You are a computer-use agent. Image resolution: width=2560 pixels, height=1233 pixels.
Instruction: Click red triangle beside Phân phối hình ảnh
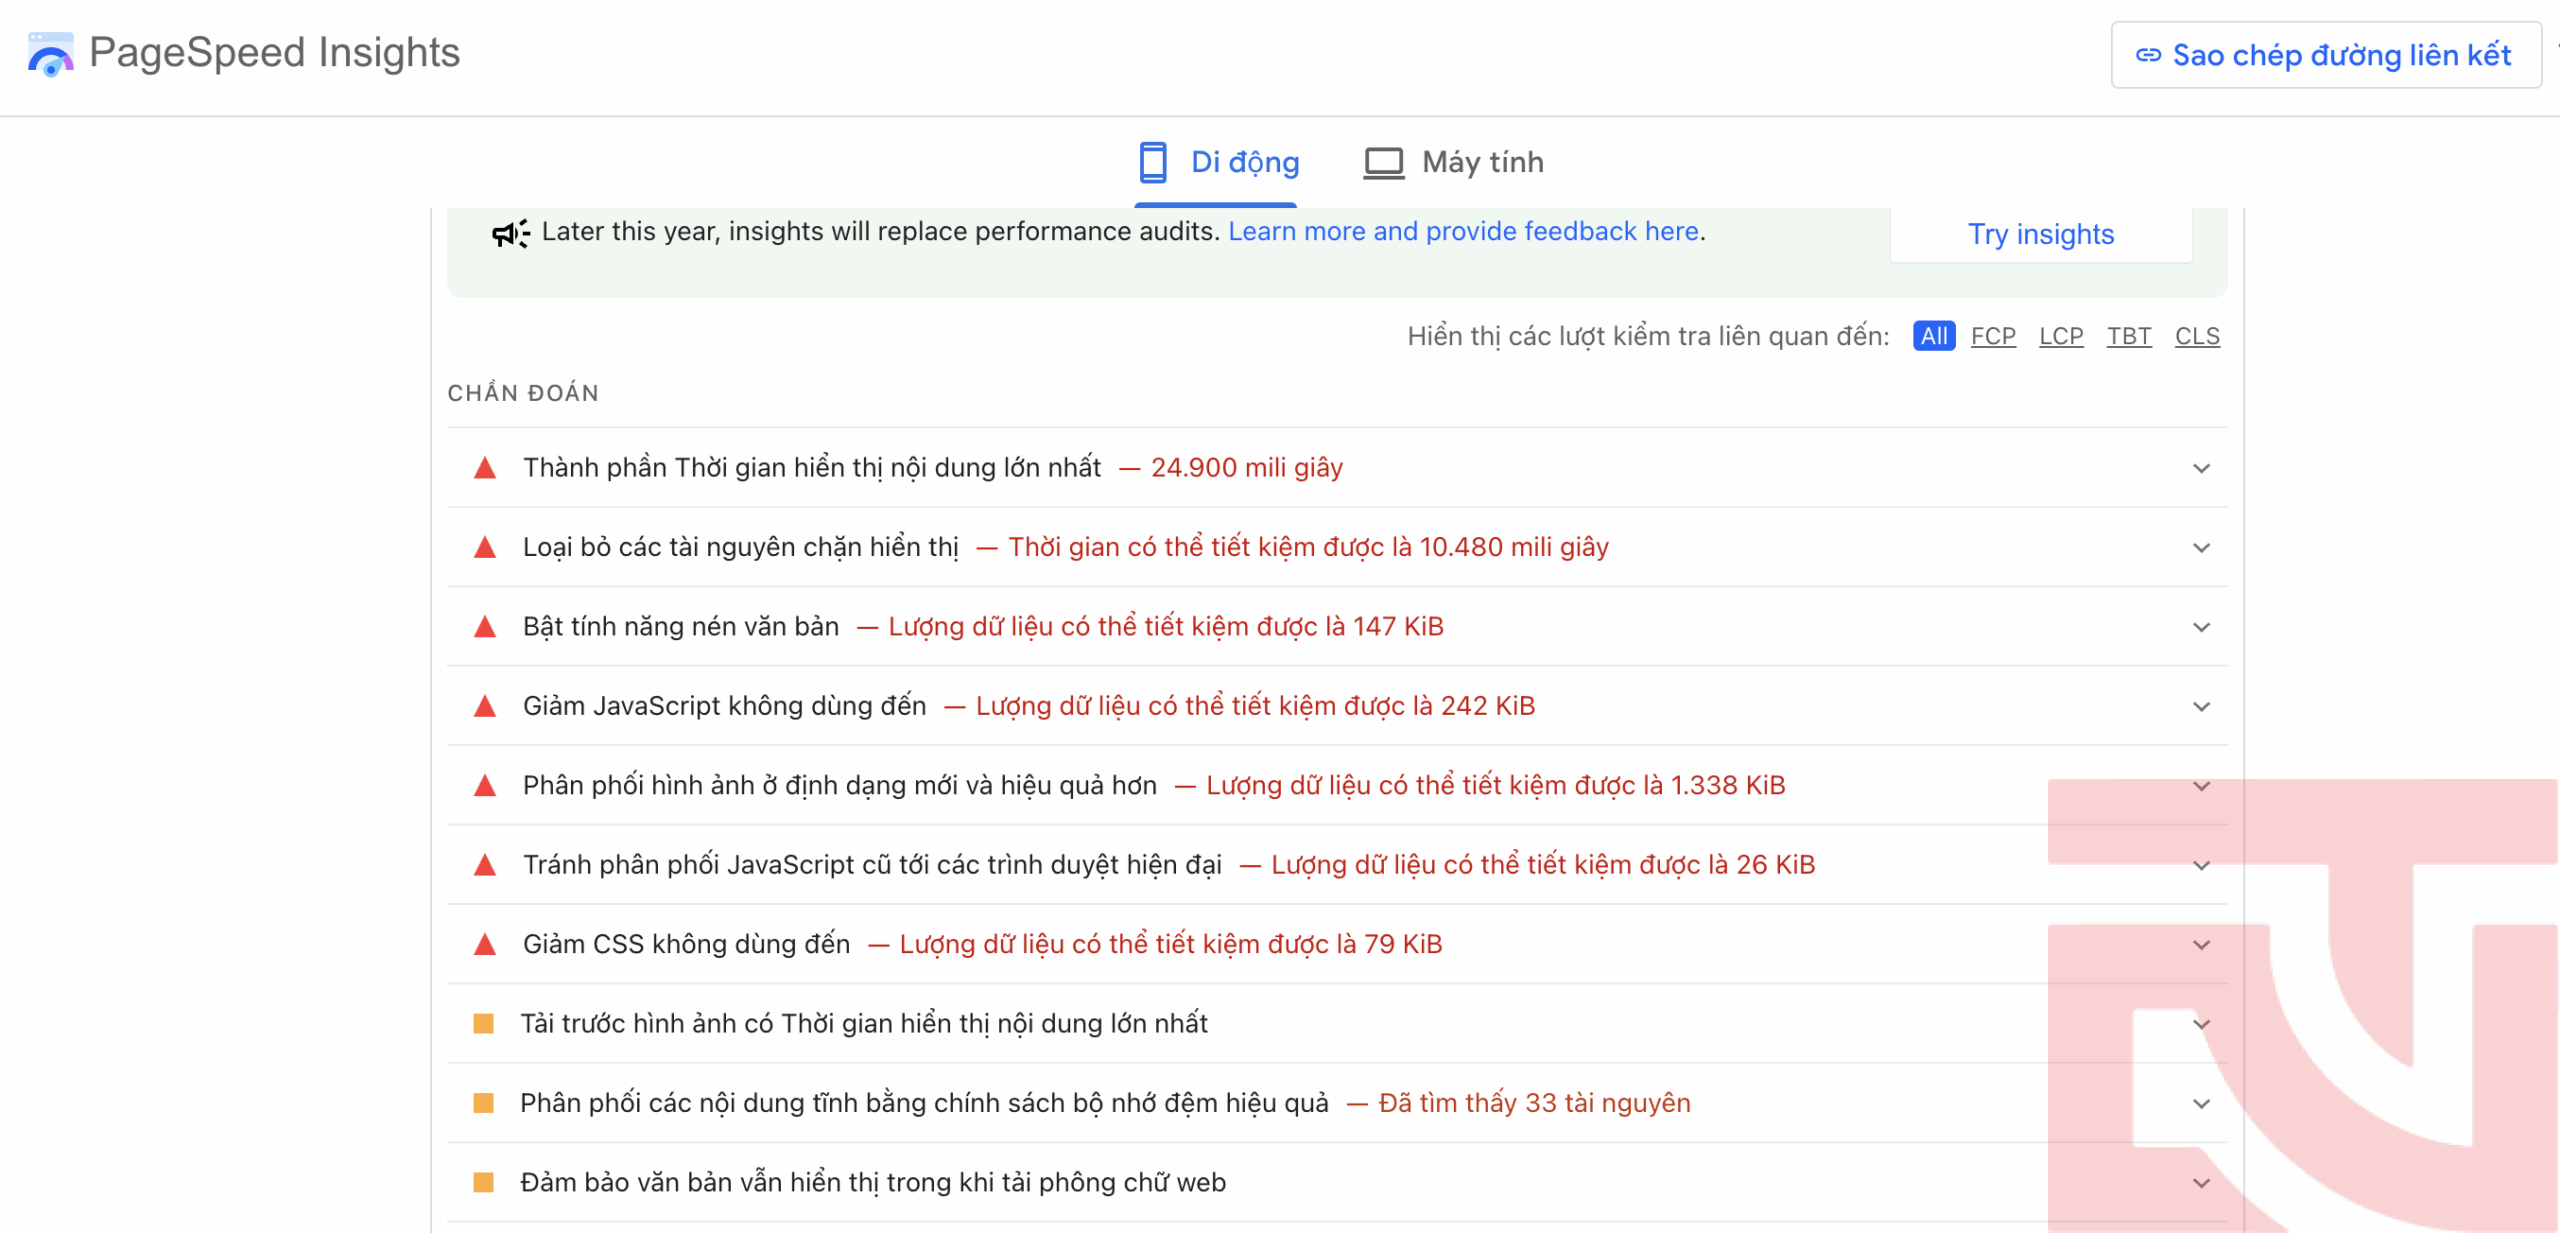pyautogui.click(x=485, y=785)
